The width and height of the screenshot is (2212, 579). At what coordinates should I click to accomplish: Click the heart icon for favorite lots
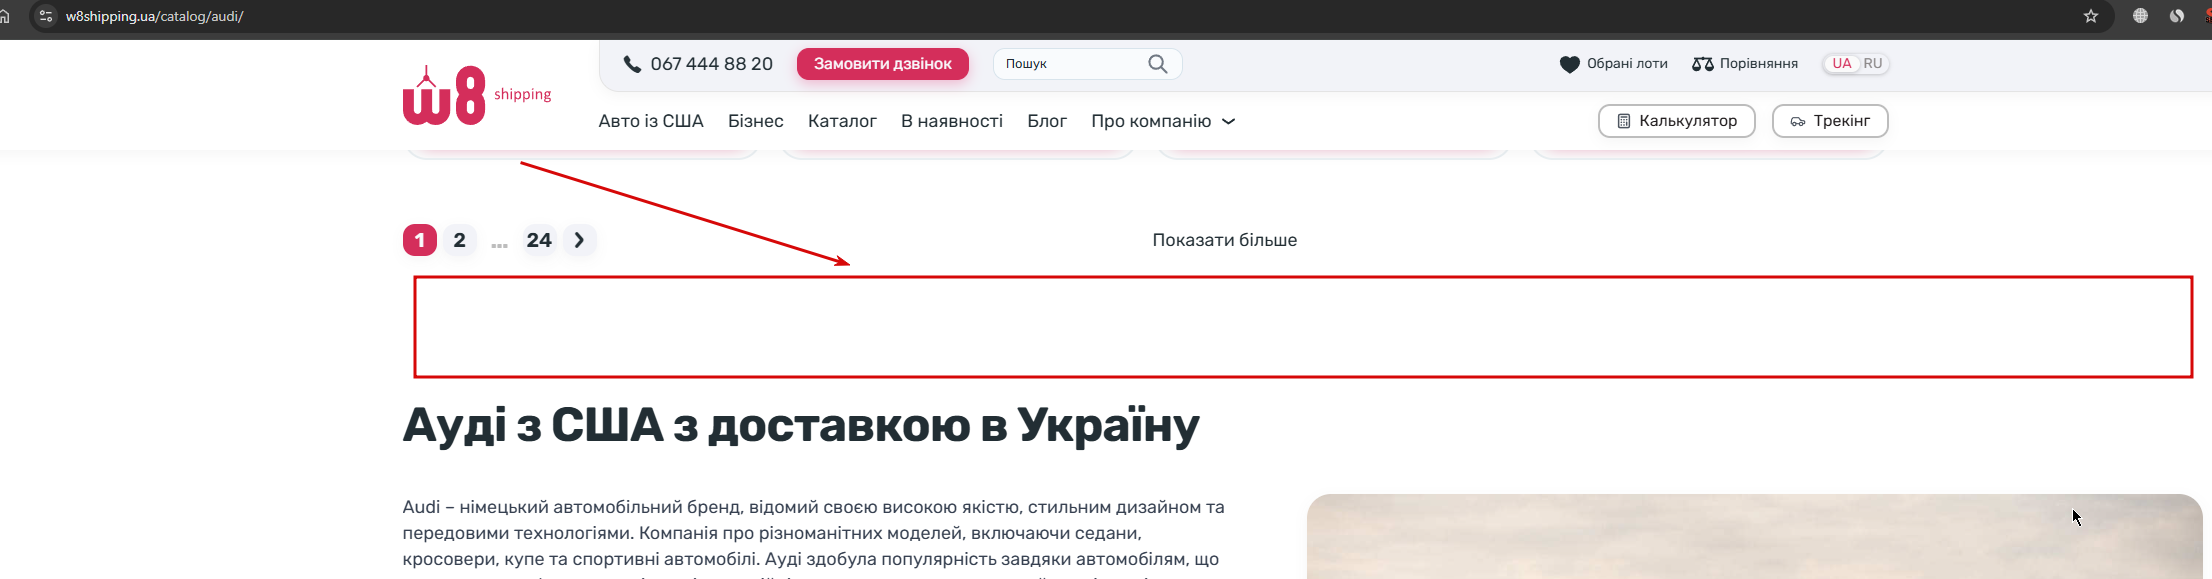tap(1569, 64)
